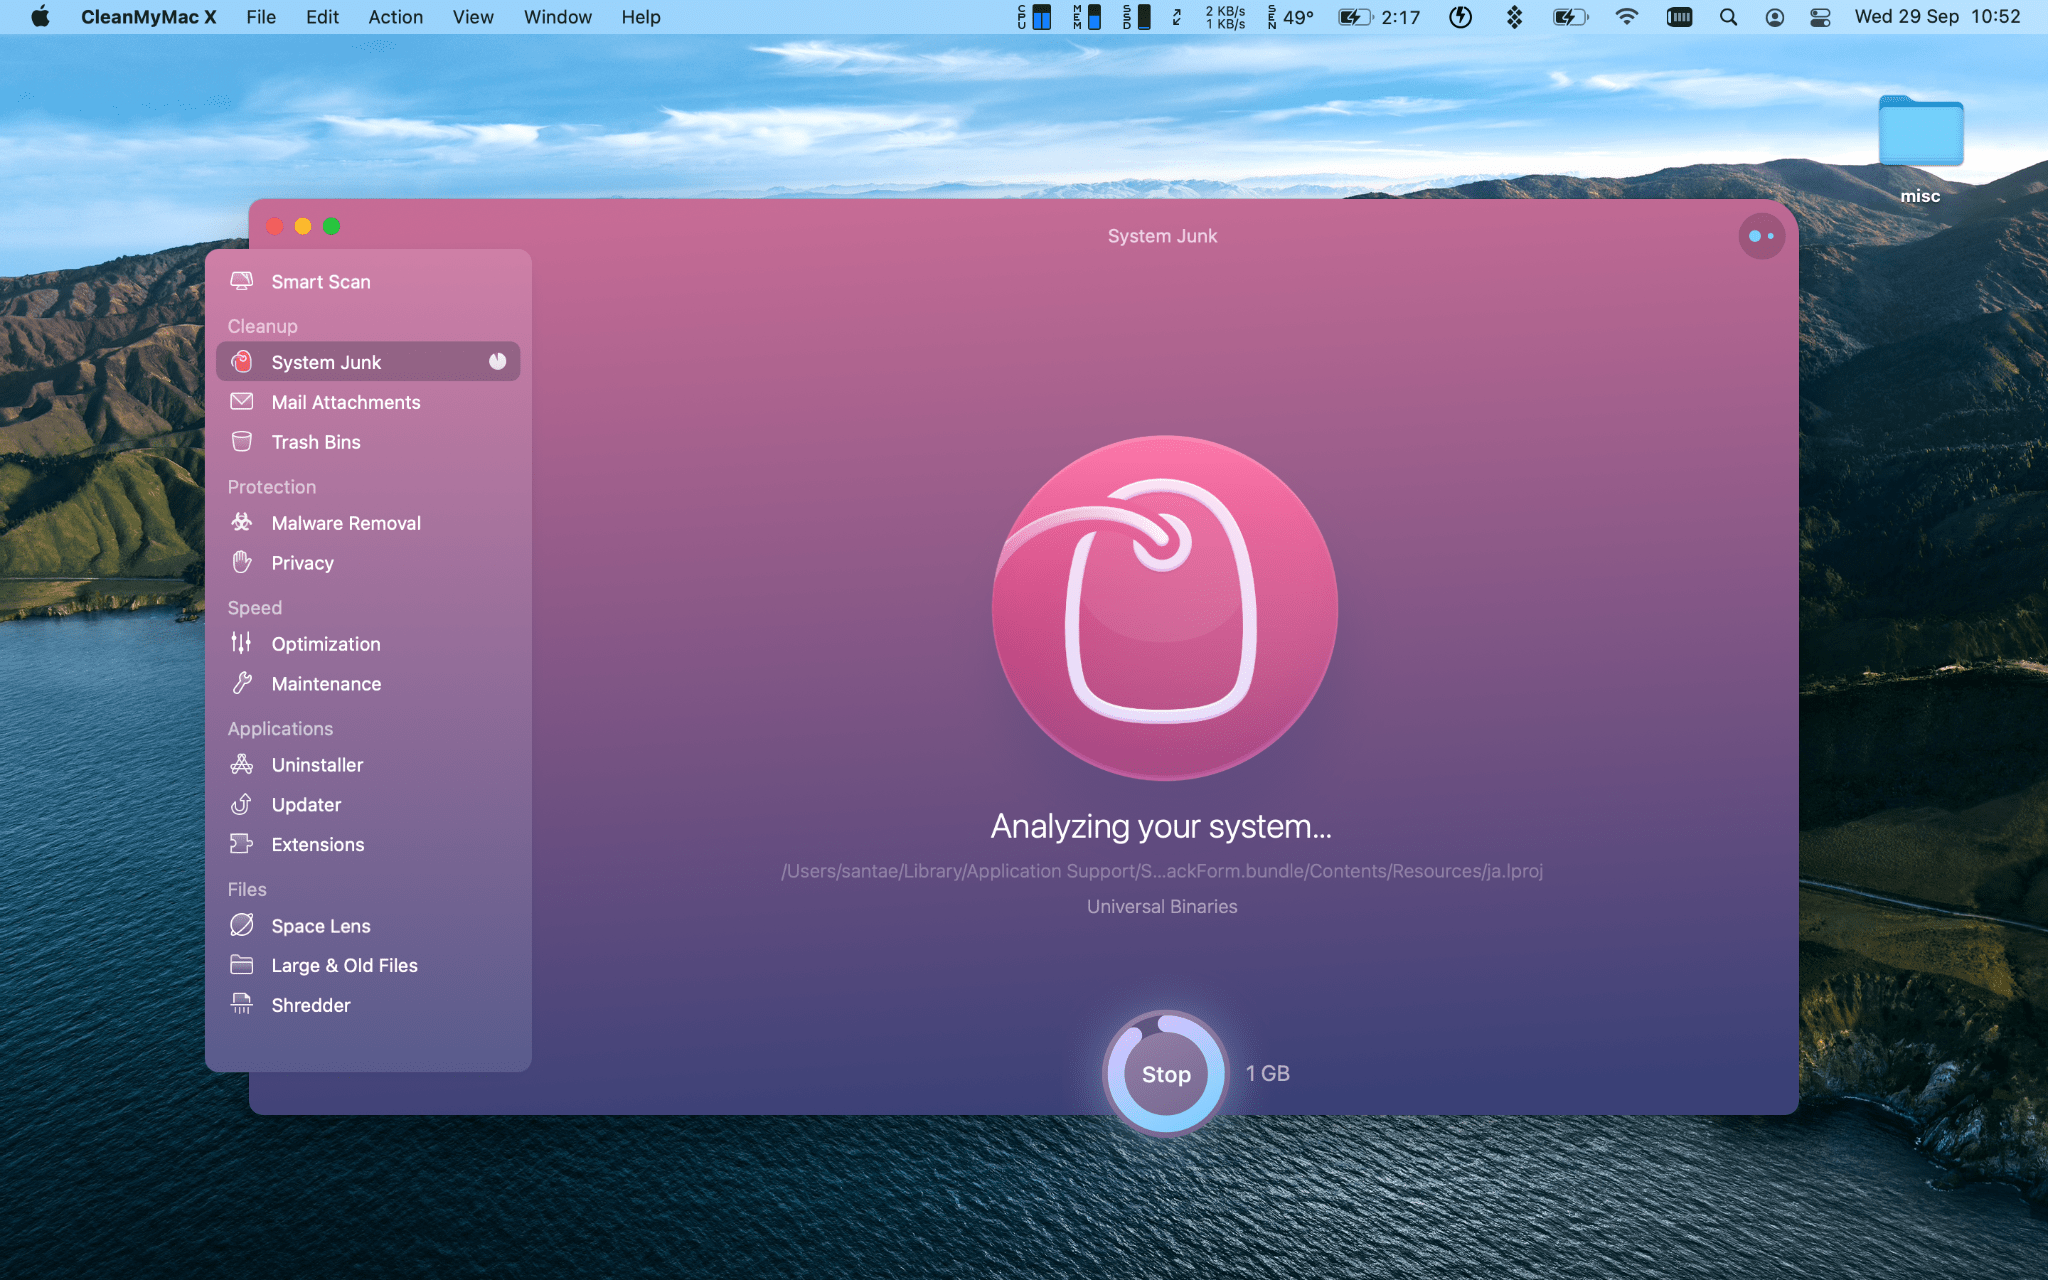Viewport: 2048px width, 1280px height.
Task: Stop the system scan
Action: point(1166,1074)
